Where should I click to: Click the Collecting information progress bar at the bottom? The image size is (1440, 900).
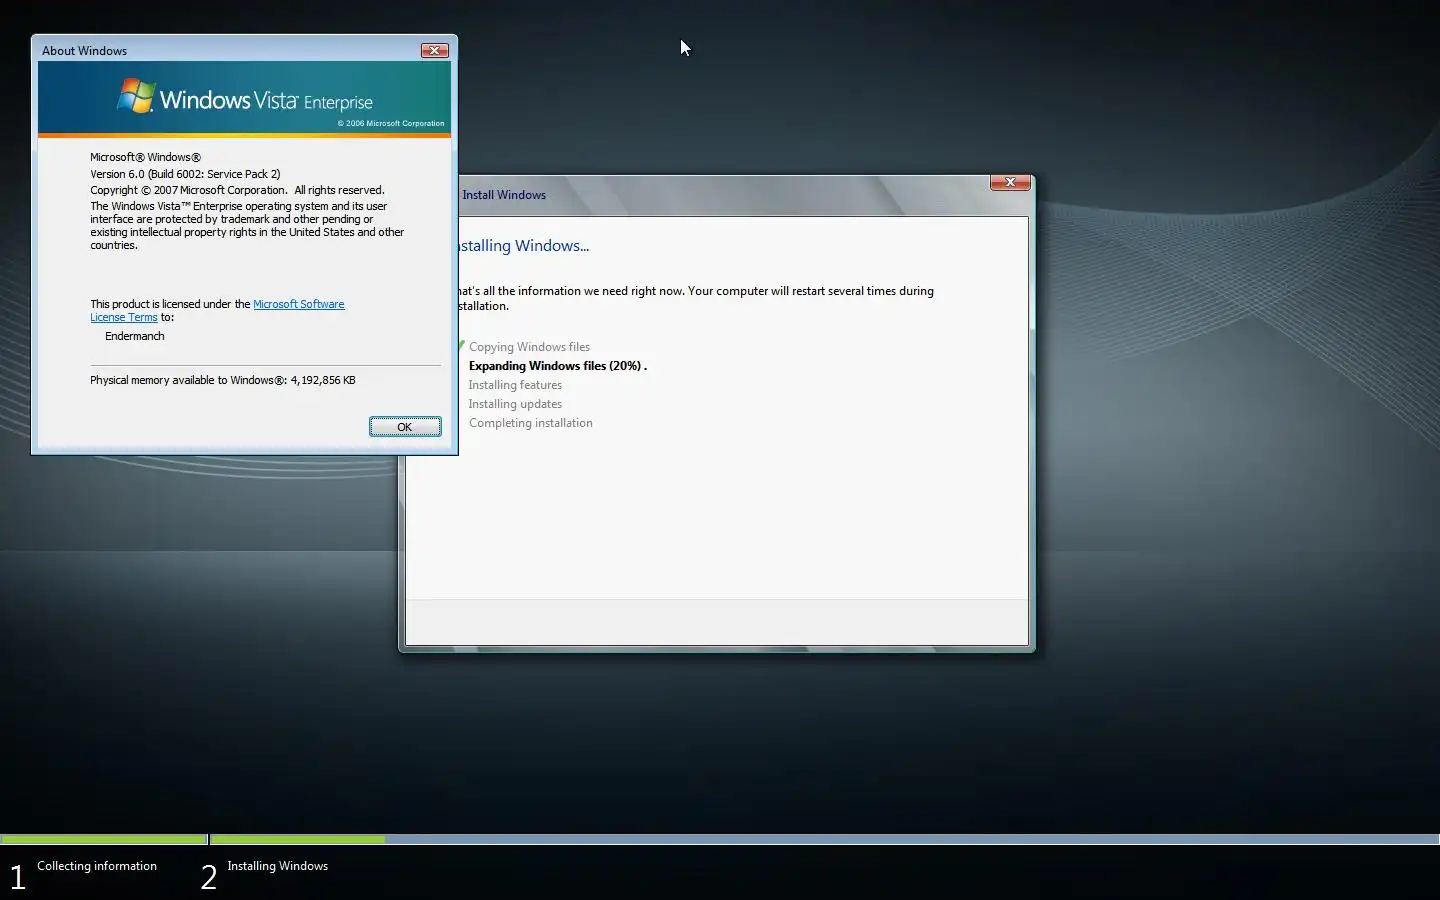click(x=104, y=839)
